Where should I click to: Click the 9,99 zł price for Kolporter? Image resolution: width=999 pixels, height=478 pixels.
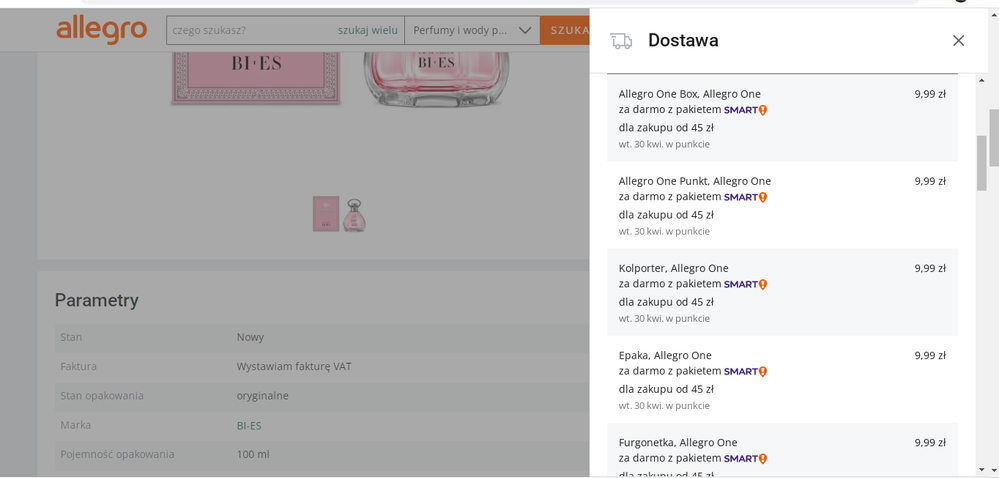tap(930, 268)
